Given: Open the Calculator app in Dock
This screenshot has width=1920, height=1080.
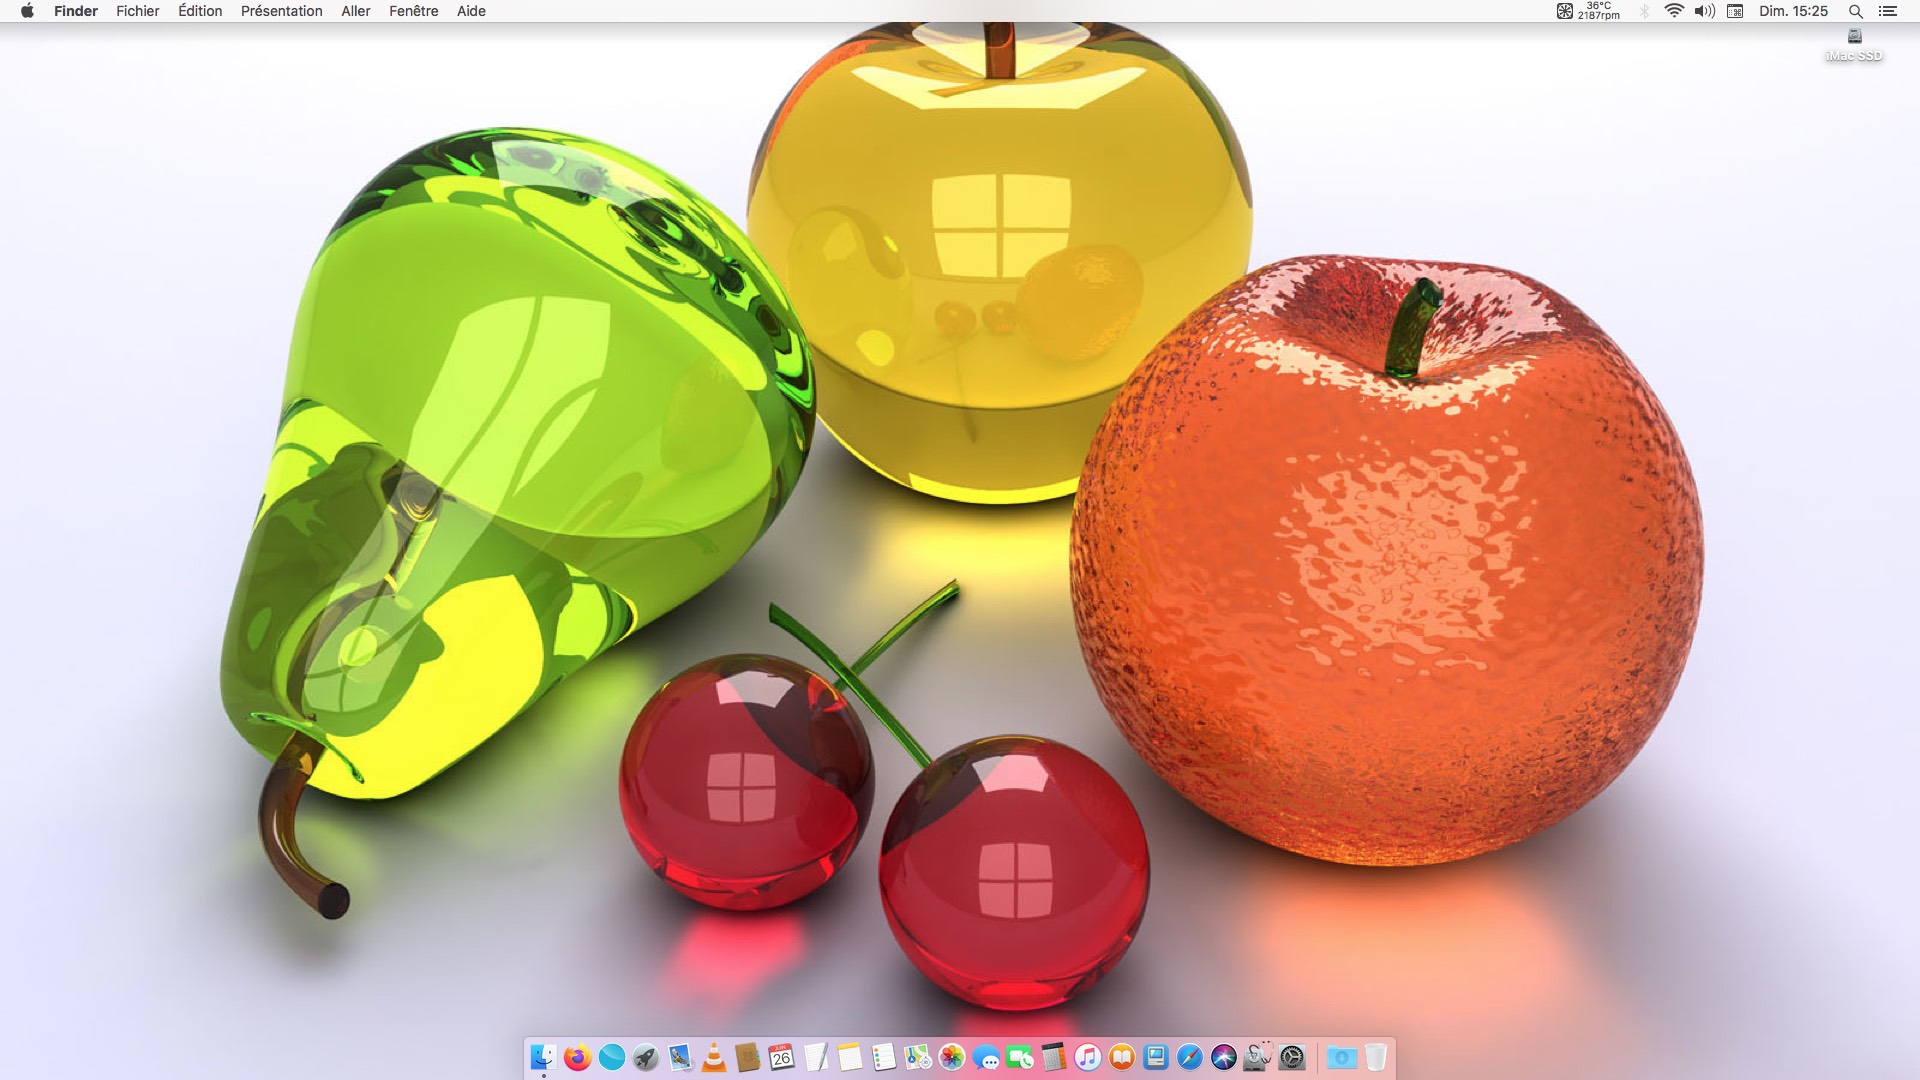Looking at the screenshot, I should 1054,1057.
